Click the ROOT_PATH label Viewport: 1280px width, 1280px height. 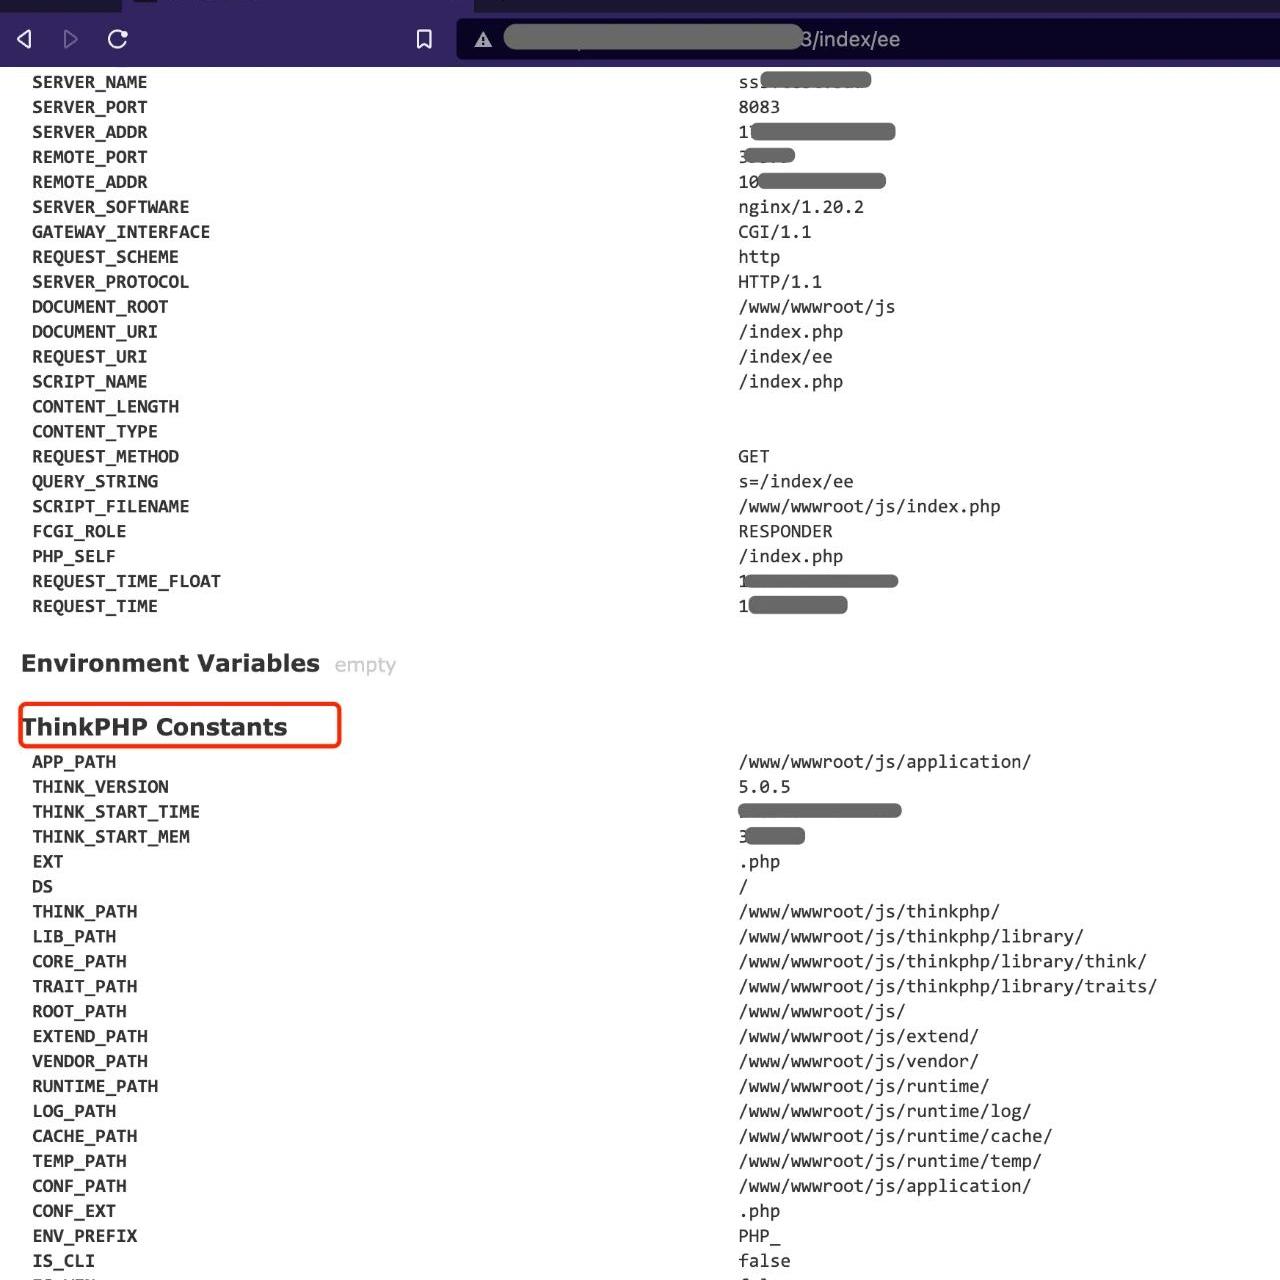click(80, 1012)
